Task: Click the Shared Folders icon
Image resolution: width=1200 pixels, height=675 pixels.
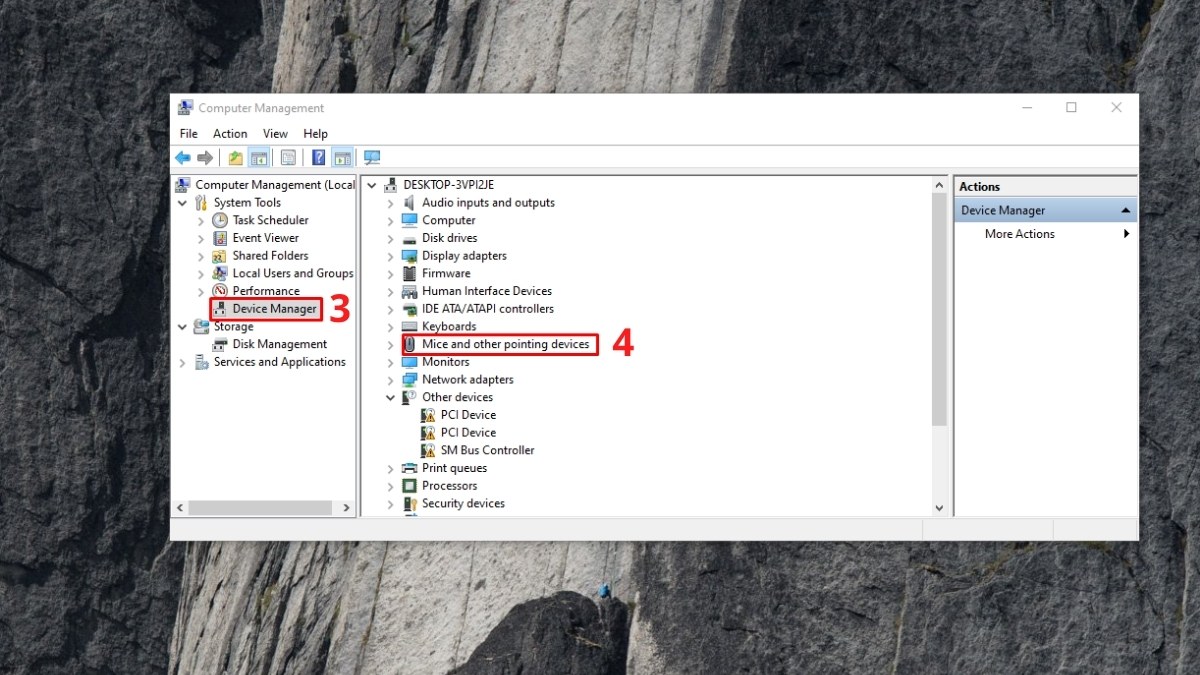Action: pos(220,256)
